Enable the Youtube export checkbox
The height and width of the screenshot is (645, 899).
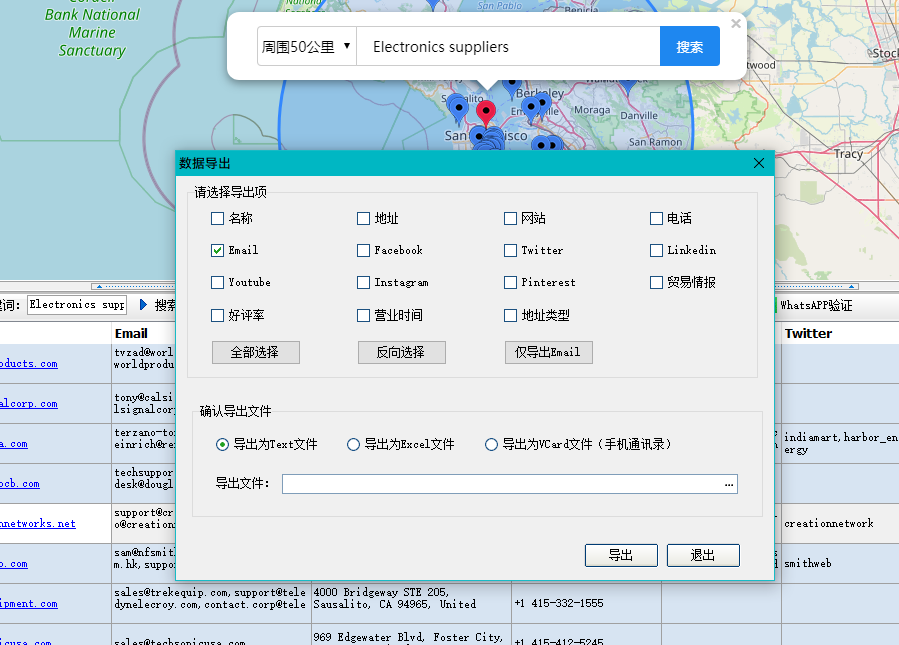tap(217, 283)
